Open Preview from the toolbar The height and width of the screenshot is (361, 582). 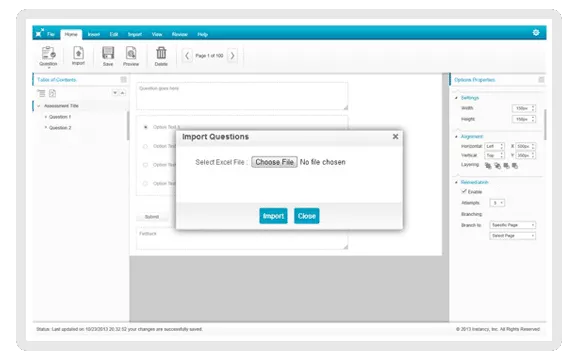point(131,56)
